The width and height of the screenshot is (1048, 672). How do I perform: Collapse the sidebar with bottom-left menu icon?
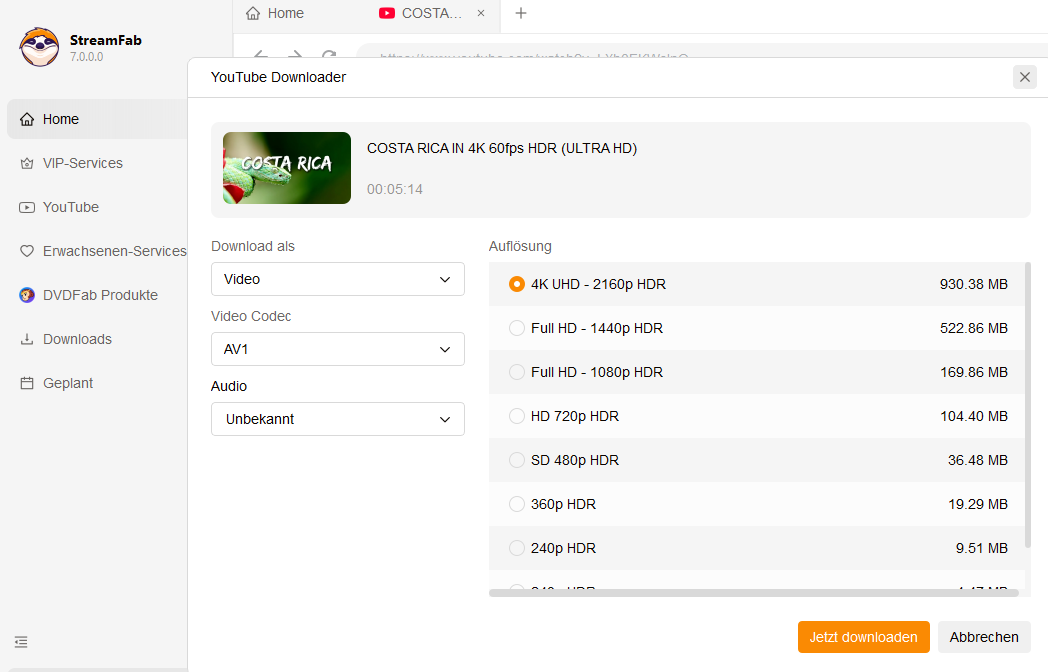21,642
